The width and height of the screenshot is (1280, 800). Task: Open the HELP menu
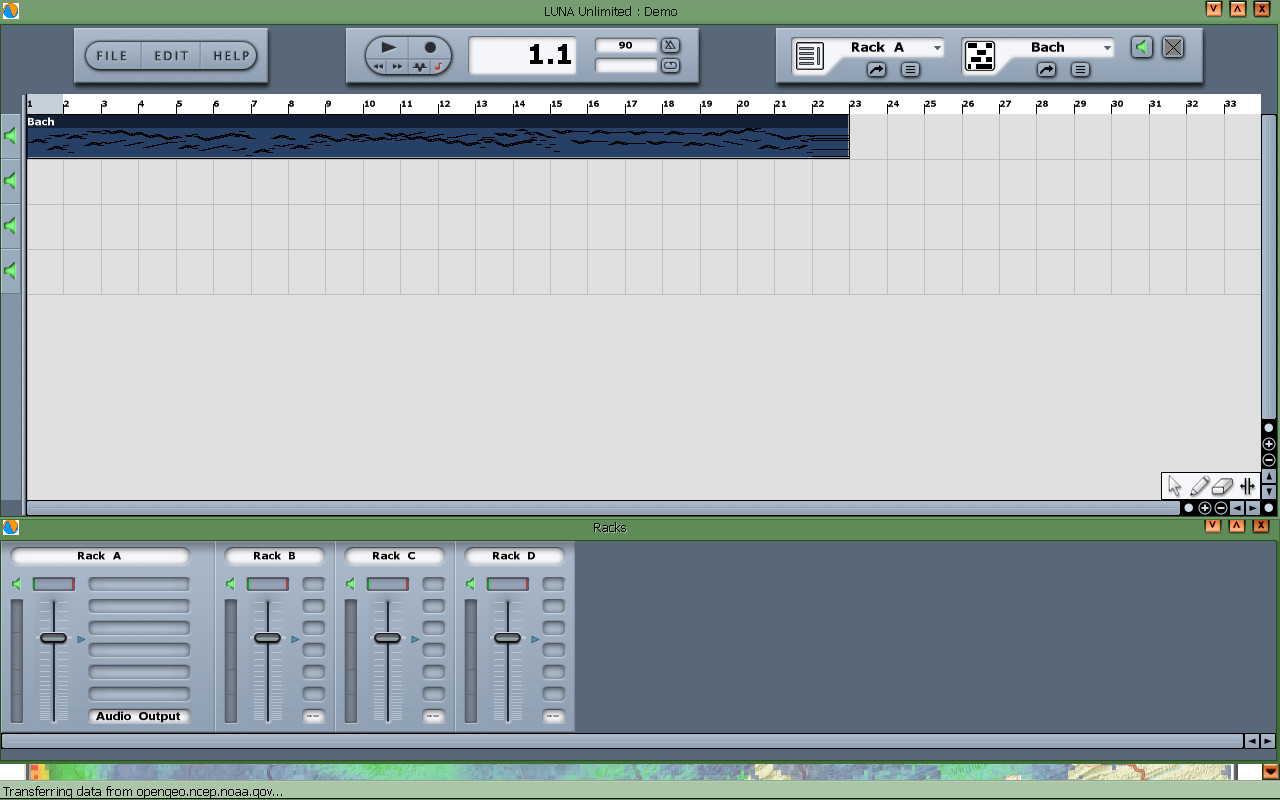[x=230, y=56]
